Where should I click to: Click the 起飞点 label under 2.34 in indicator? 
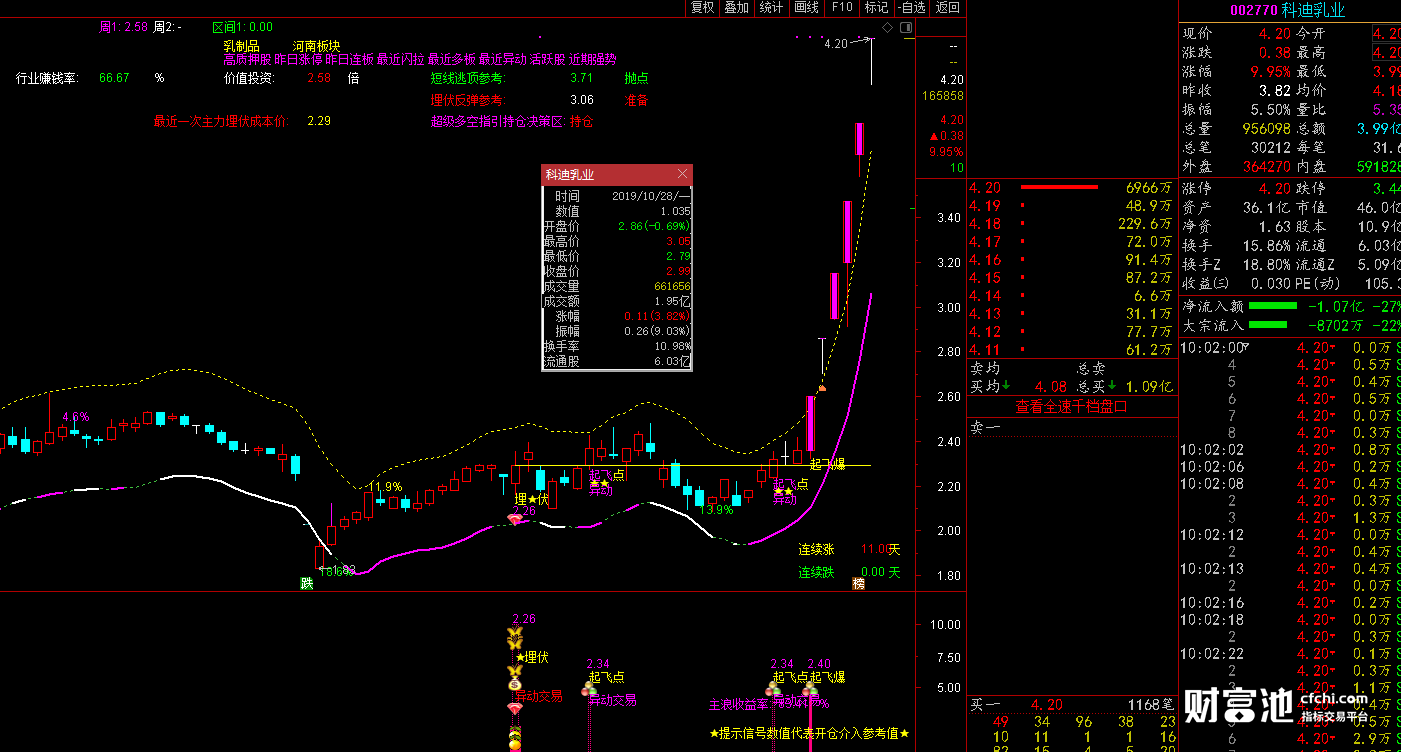point(606,677)
